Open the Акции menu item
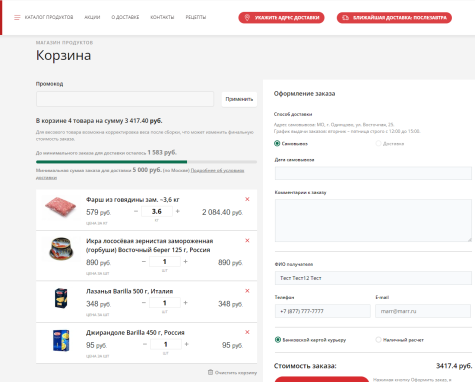This screenshot has width=475, height=382. (x=92, y=17)
